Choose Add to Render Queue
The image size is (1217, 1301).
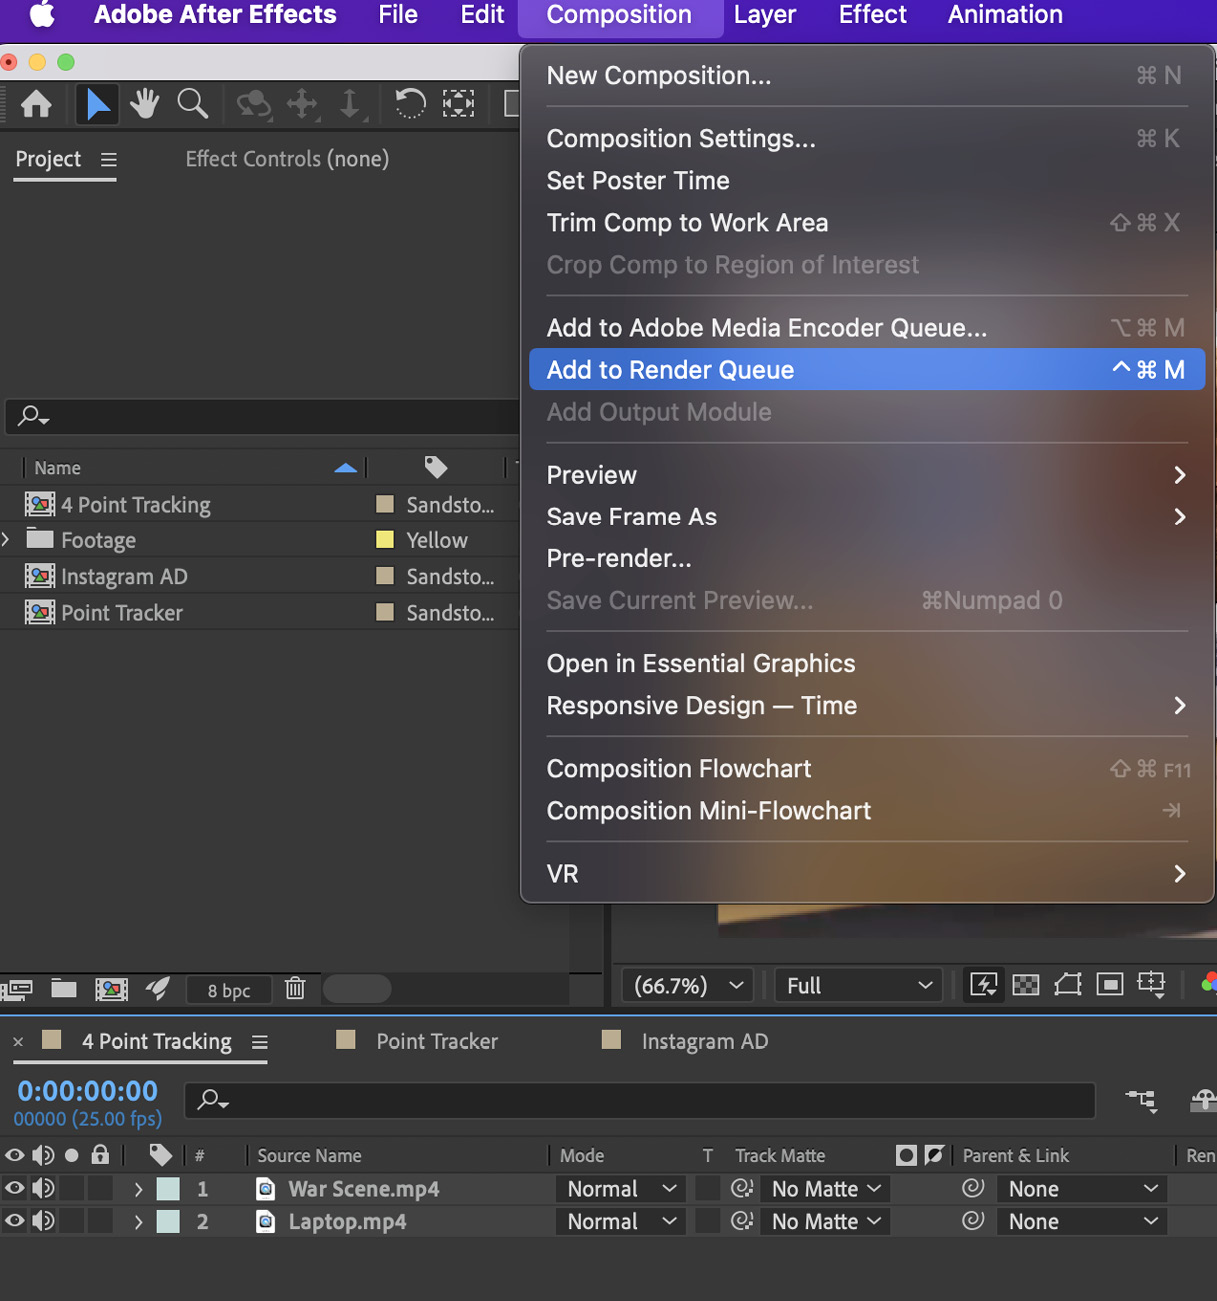click(866, 369)
